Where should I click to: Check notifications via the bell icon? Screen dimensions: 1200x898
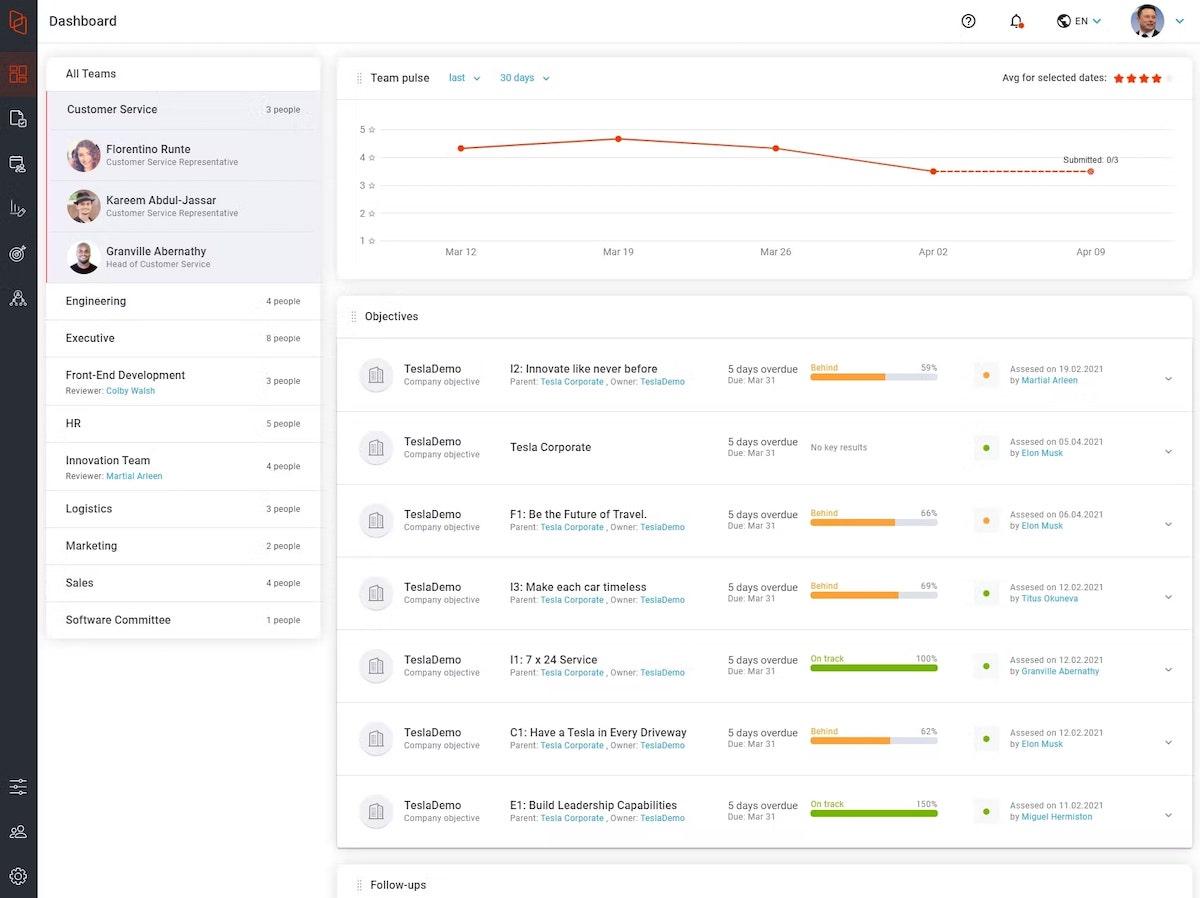tap(1016, 21)
